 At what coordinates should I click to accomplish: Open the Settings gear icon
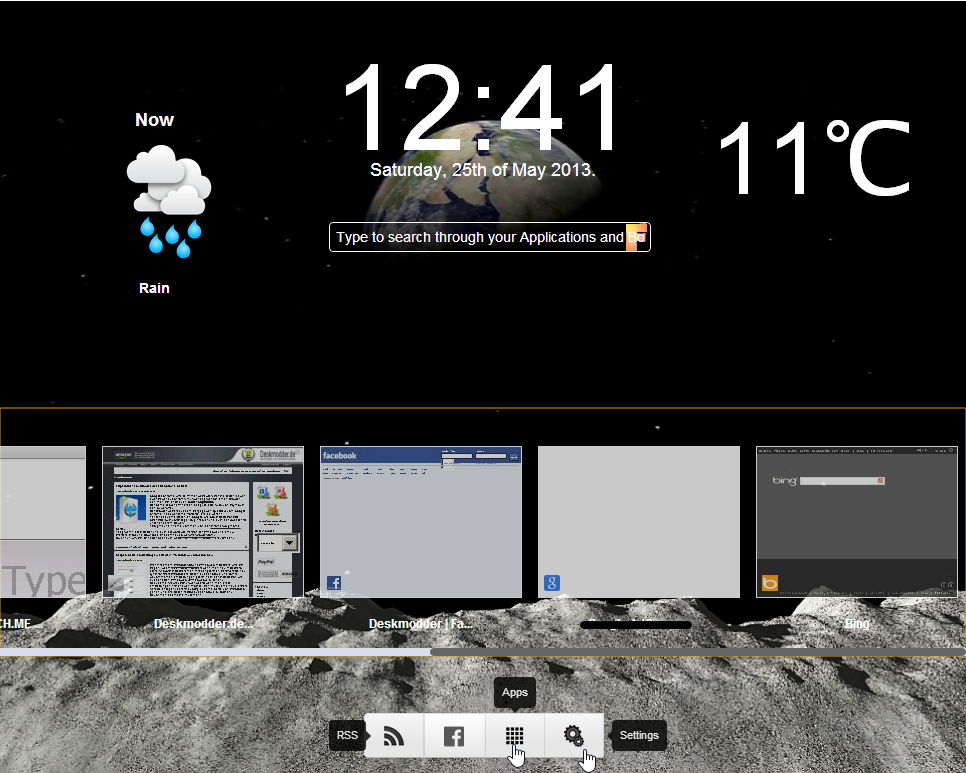(x=574, y=735)
